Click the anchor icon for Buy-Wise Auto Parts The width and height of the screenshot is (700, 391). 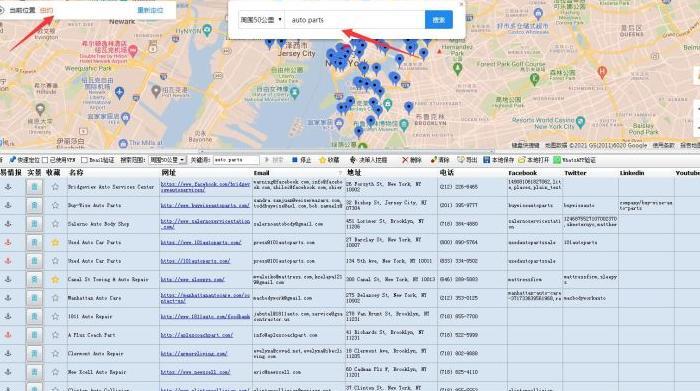[8, 205]
